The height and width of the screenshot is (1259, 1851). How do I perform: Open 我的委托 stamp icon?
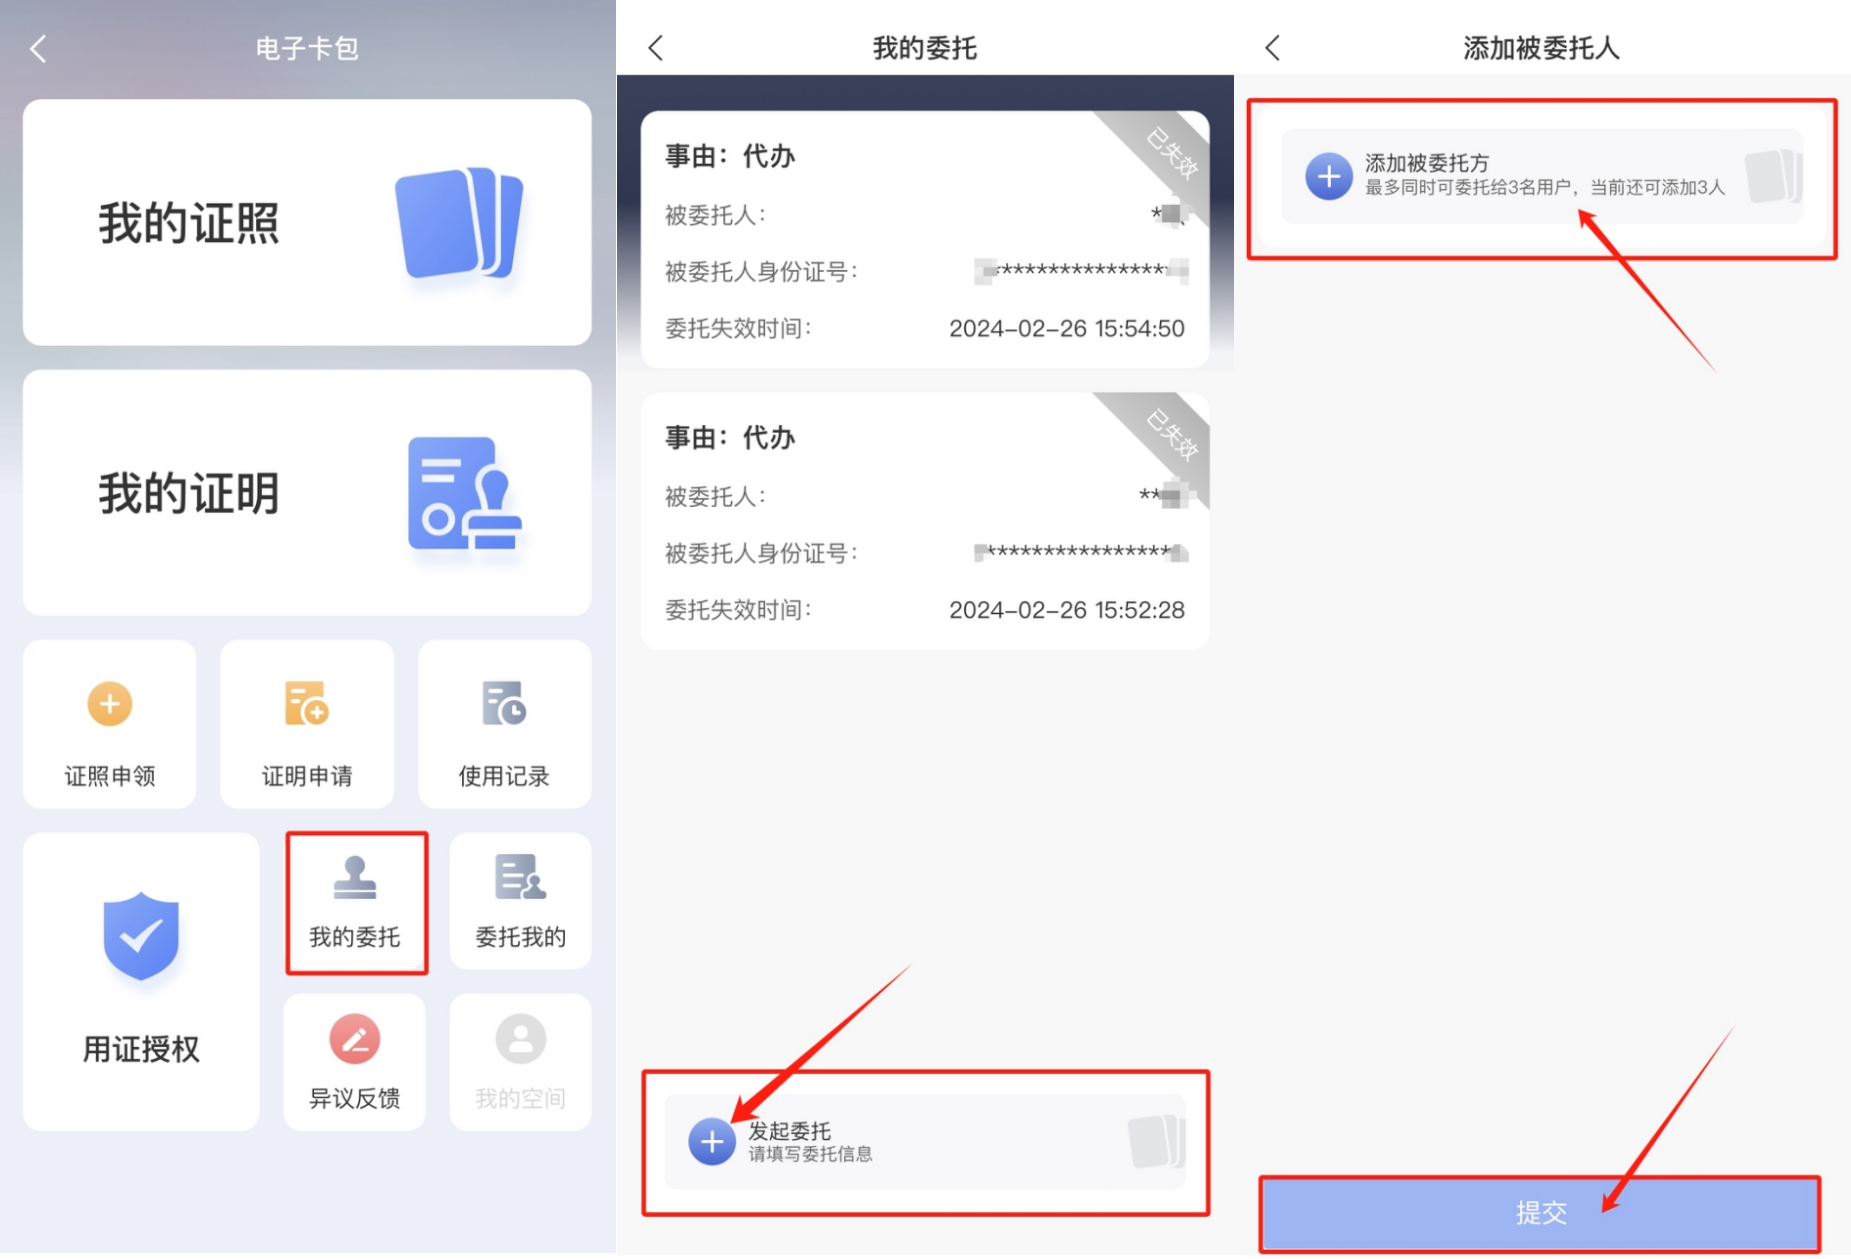[355, 879]
